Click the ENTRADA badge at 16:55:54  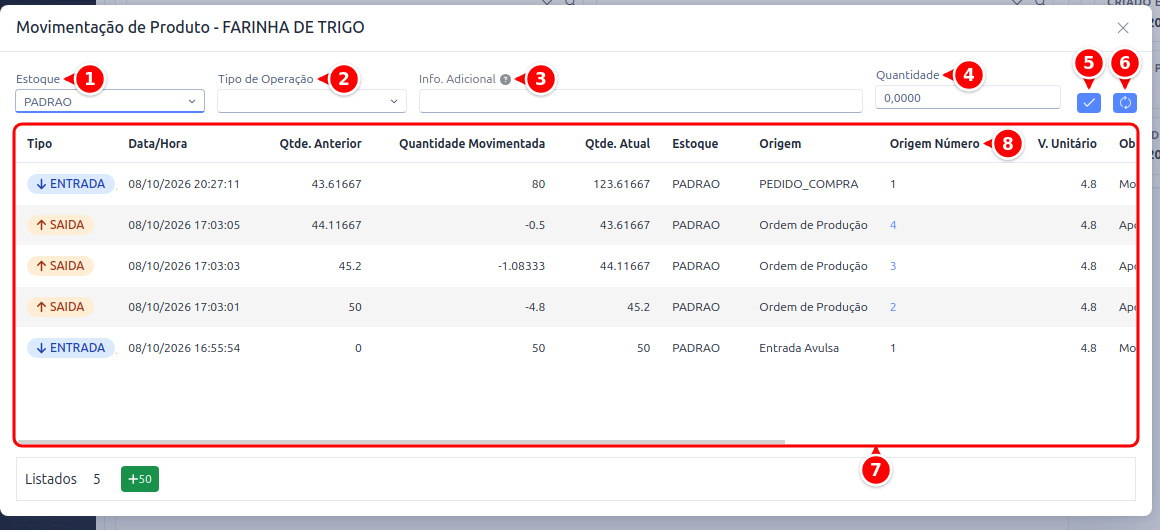[71, 347]
